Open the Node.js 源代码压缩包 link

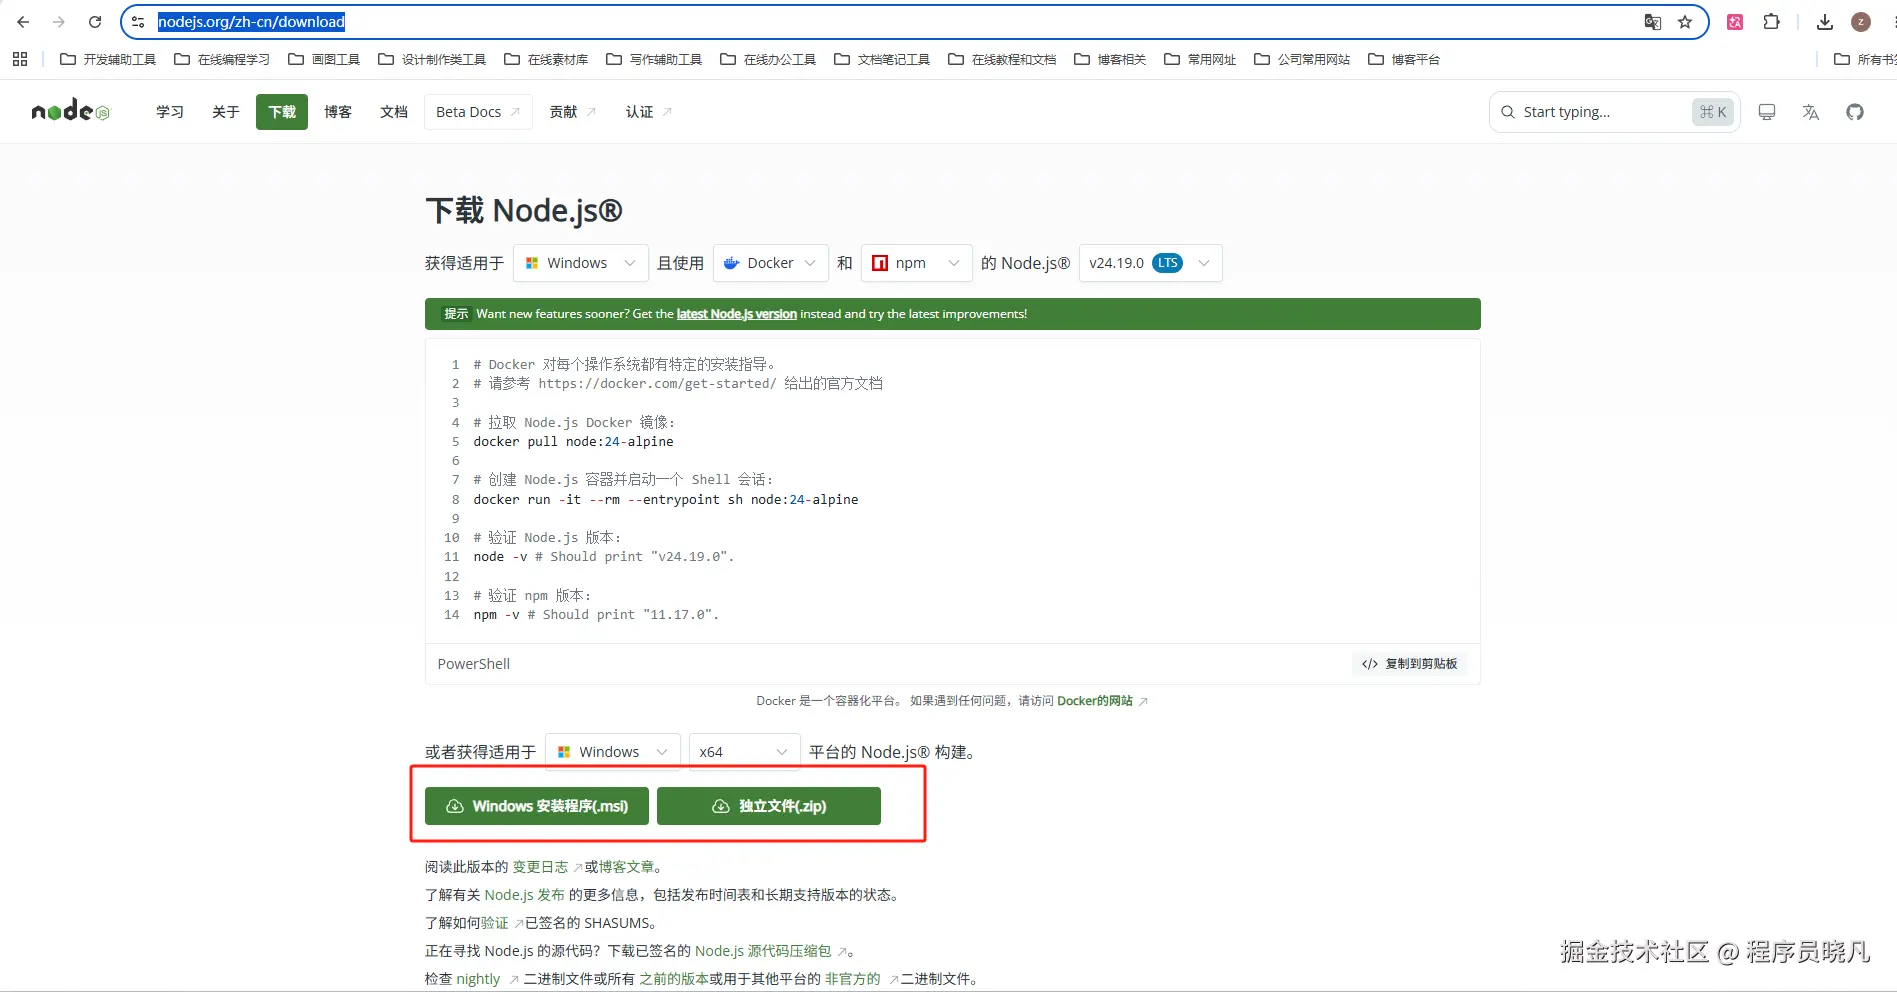pyautogui.click(x=763, y=951)
